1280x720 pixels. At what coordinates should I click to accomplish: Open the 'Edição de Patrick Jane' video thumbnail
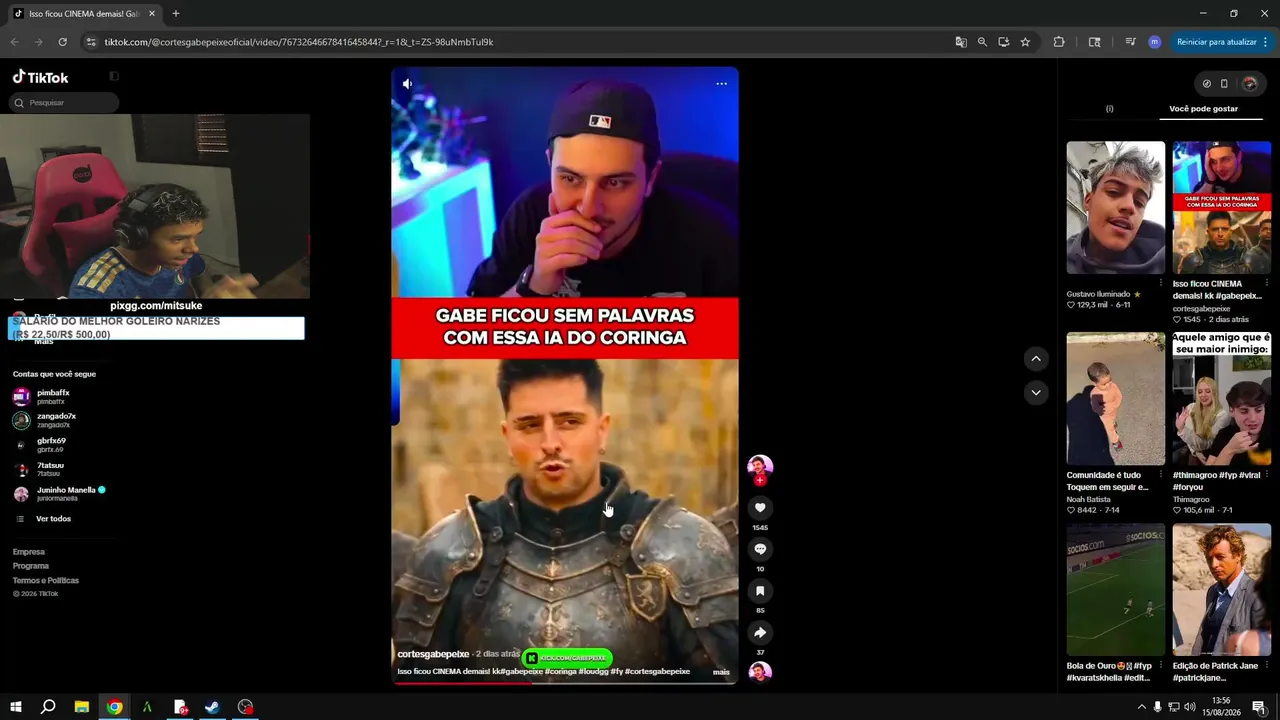[1222, 590]
